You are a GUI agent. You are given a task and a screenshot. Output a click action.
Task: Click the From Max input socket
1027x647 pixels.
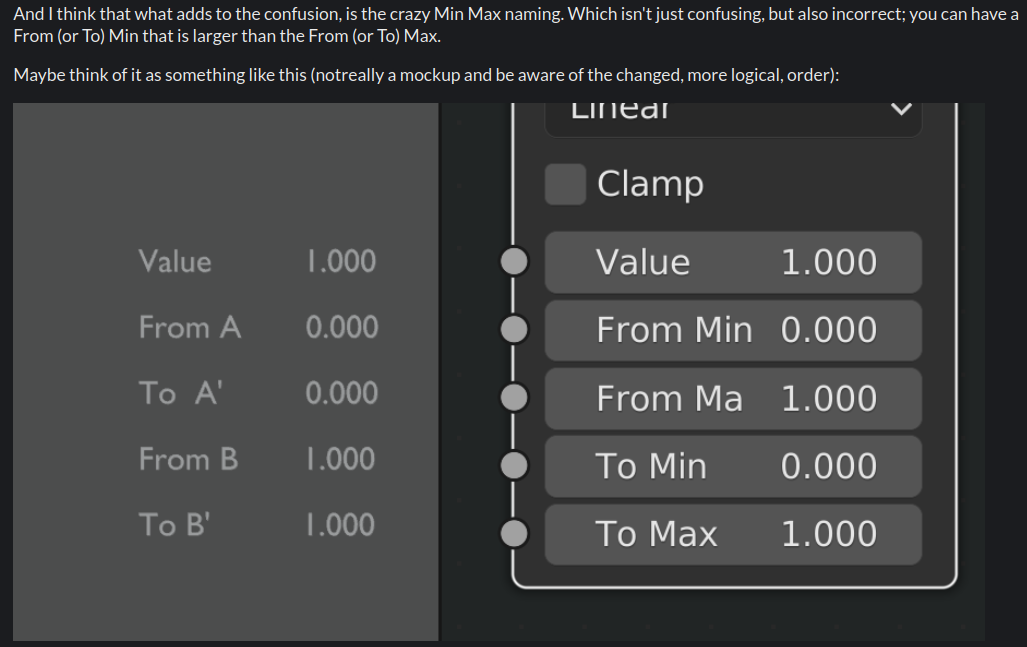tap(513, 398)
